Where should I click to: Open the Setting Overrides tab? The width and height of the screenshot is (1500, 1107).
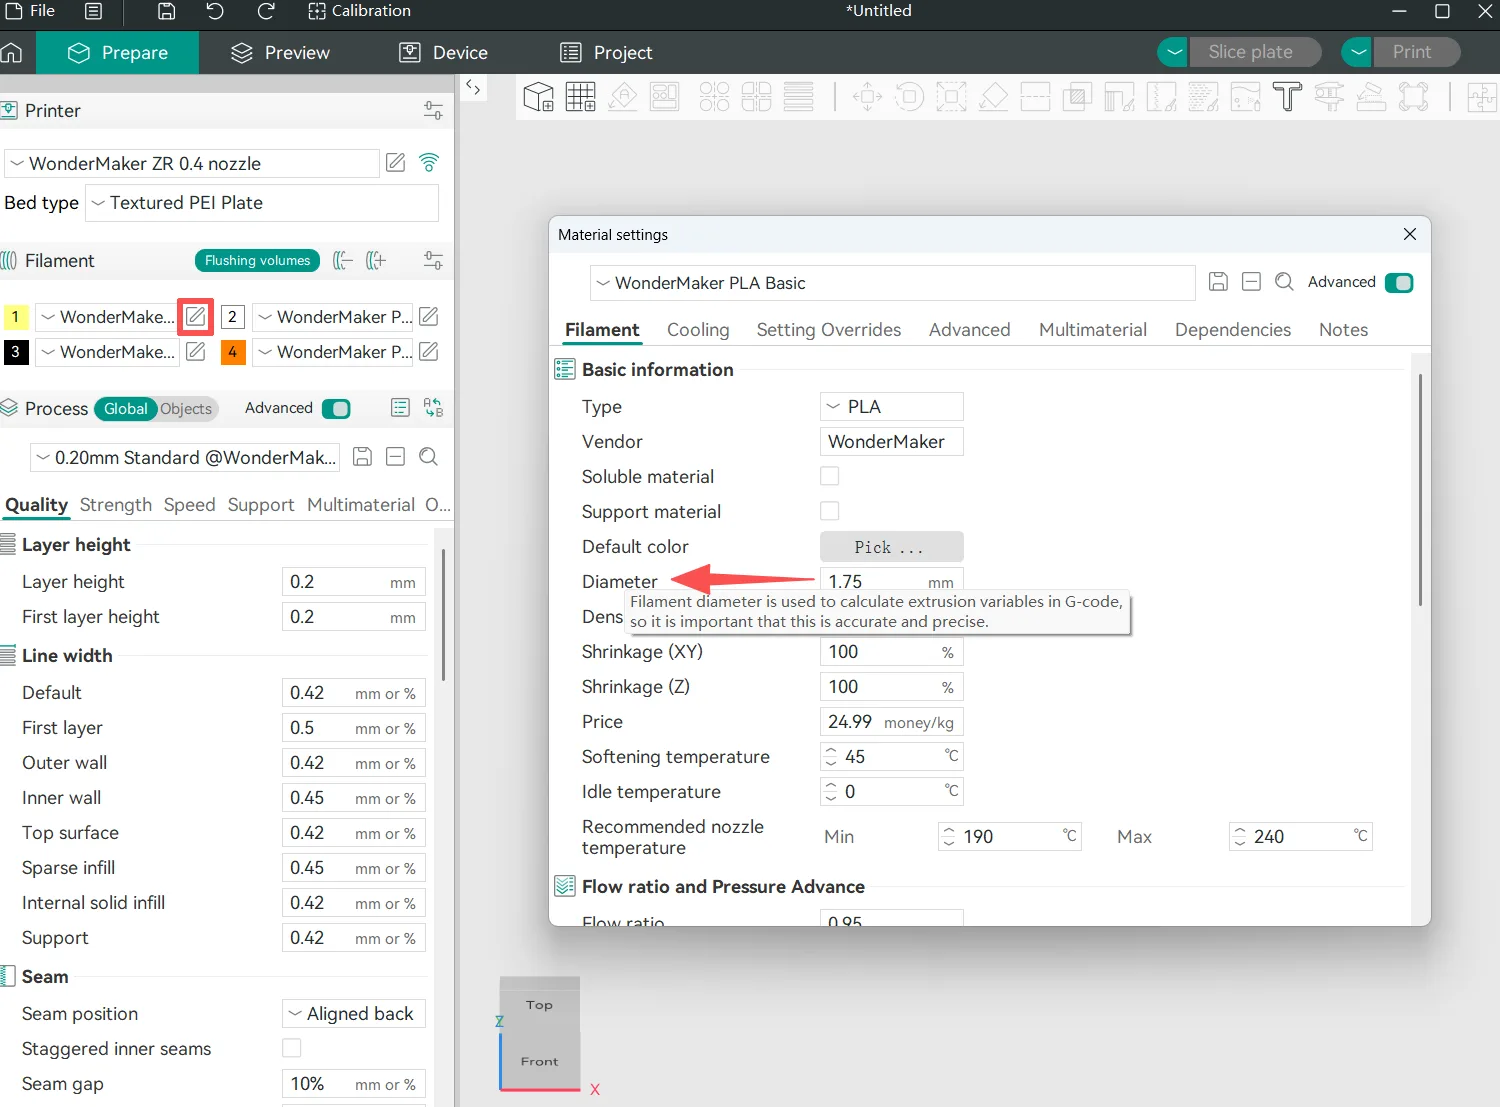[829, 330]
